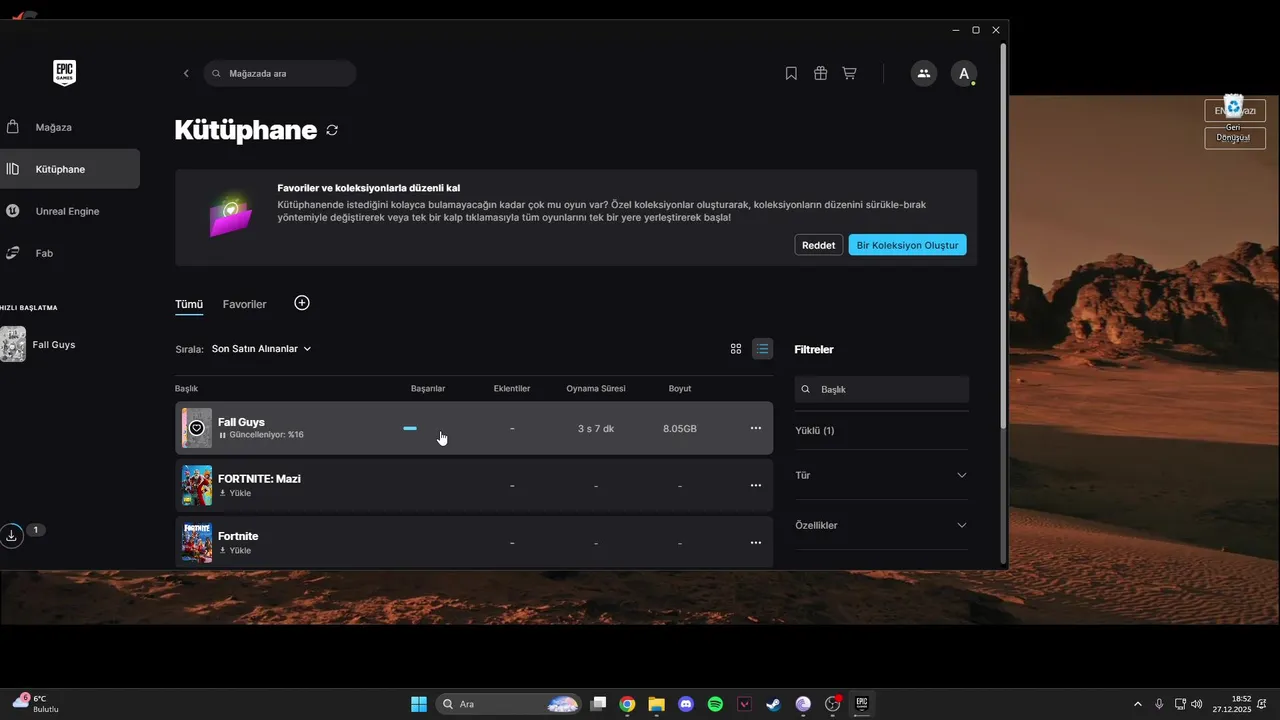The width and height of the screenshot is (1280, 720).
Task: Click the library vertical scrollbar
Action: click(x=1003, y=235)
